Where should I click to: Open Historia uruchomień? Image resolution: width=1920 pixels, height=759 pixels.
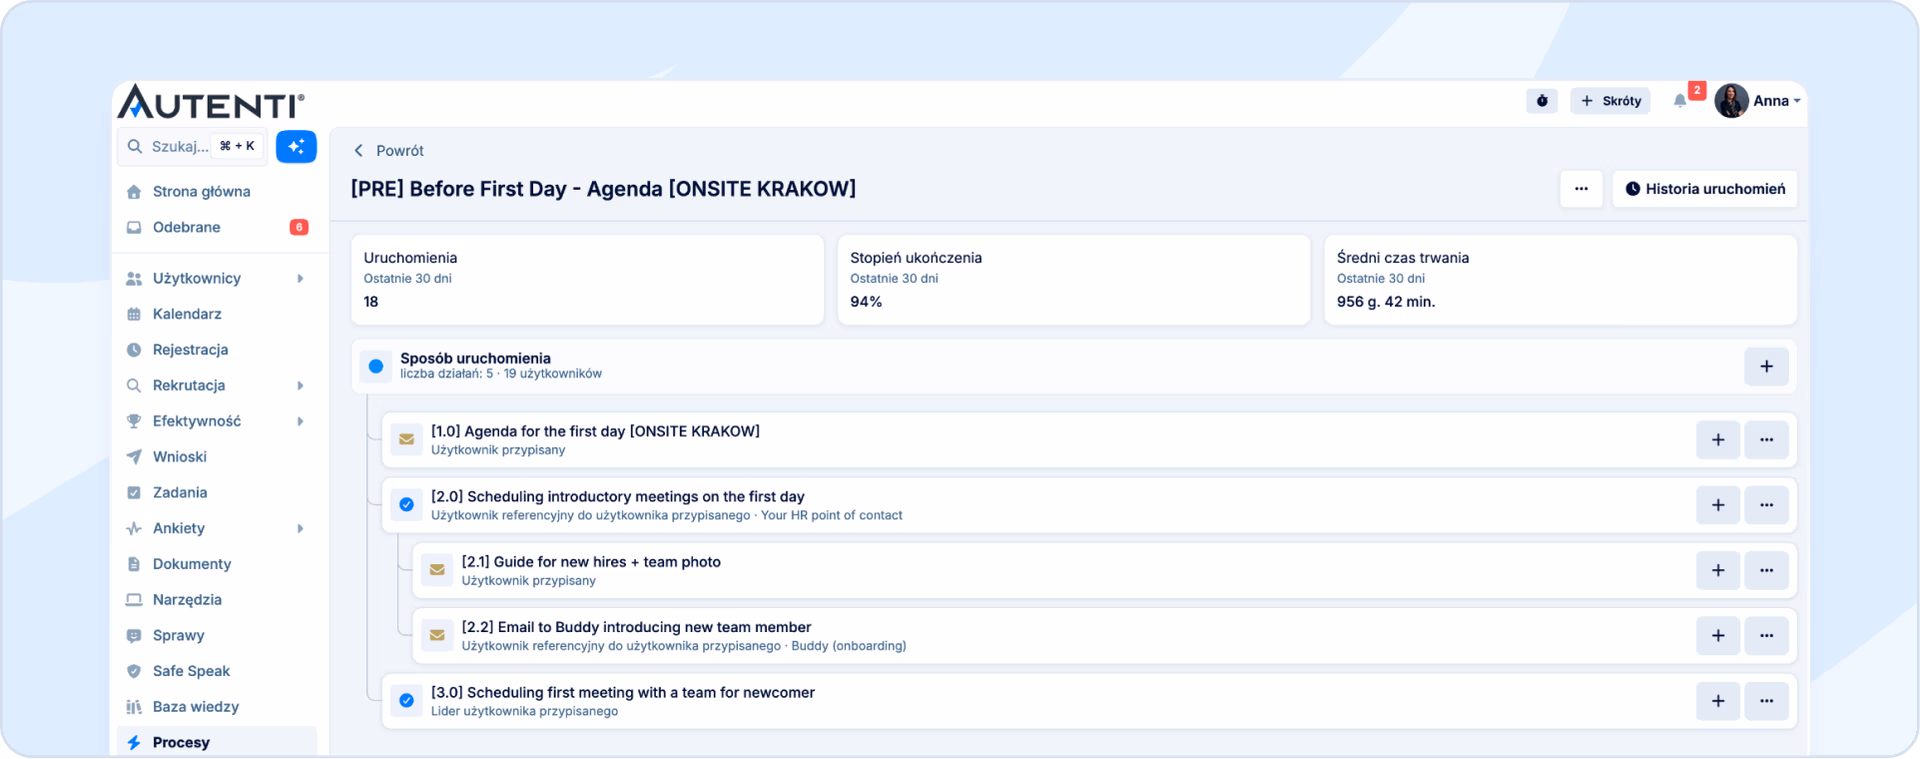[x=1705, y=189]
